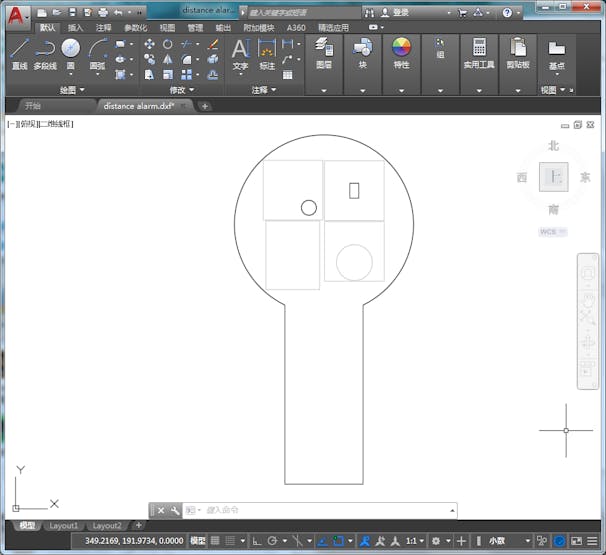Open the Clipboard (剪贴板) panel
The height and width of the screenshot is (555, 606).
pyautogui.click(x=518, y=52)
